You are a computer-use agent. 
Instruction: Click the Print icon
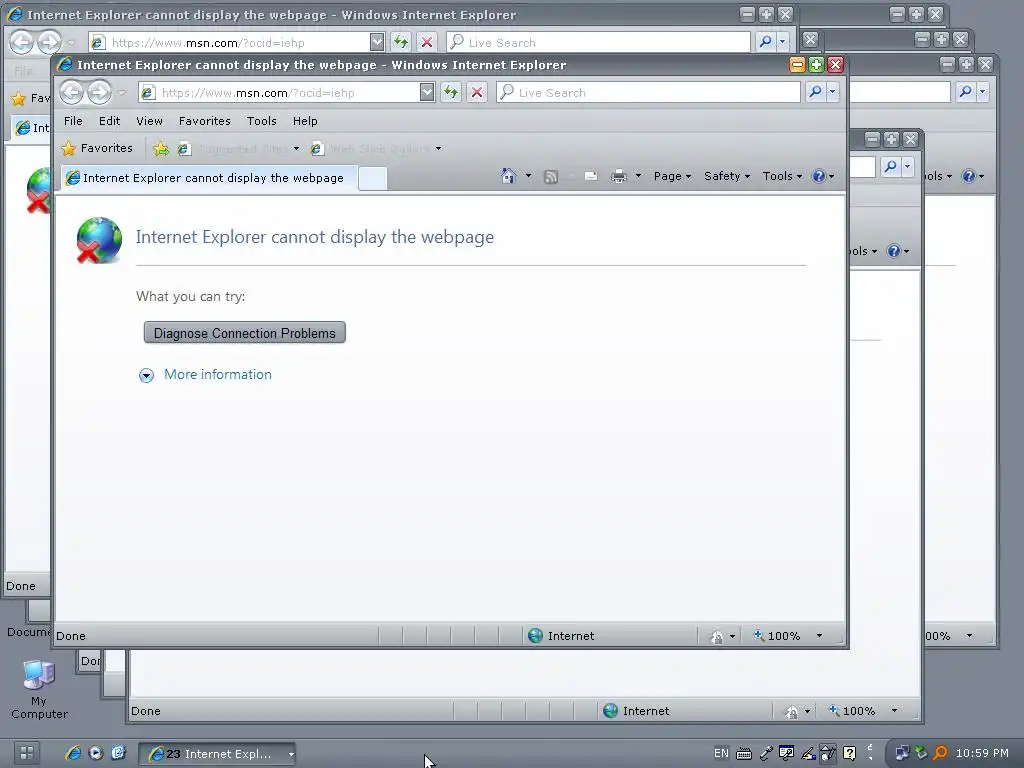(x=618, y=176)
